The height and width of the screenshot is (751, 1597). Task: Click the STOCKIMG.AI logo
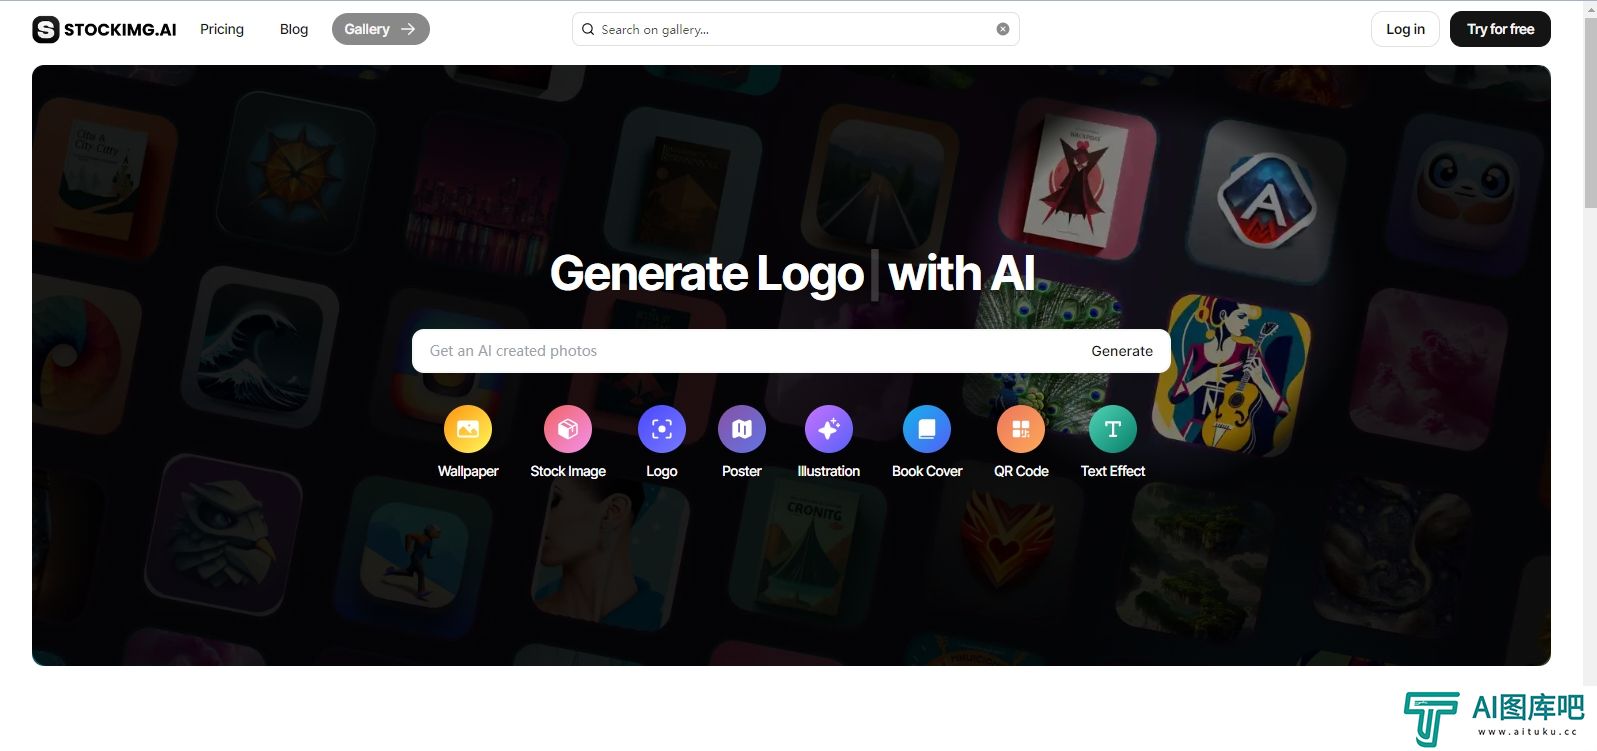click(104, 29)
